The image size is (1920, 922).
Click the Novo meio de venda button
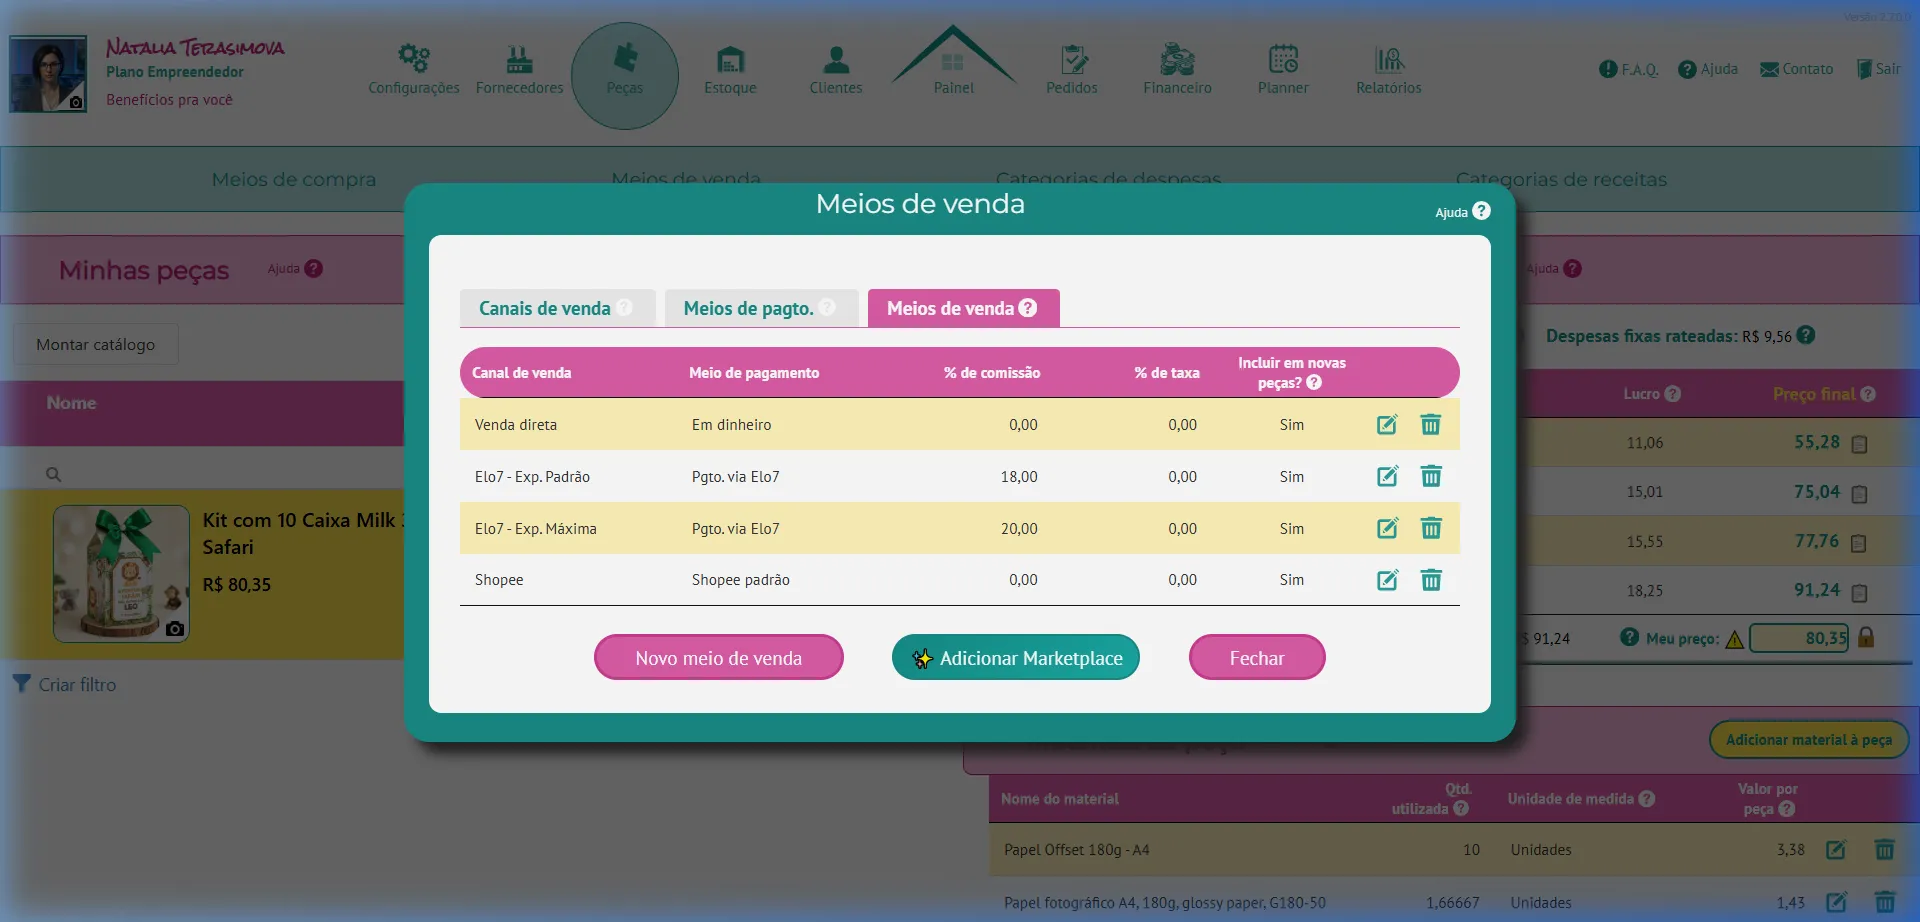point(718,657)
